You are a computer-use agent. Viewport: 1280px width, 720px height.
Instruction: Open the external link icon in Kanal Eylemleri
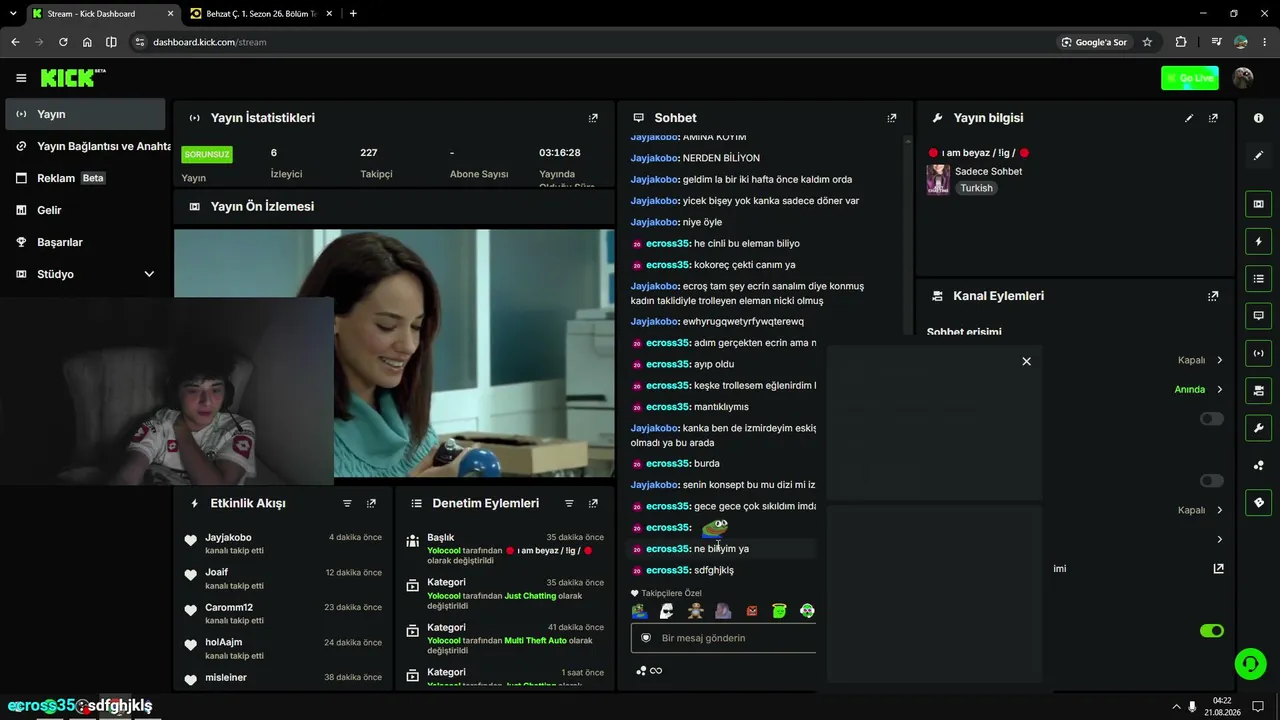1218,569
